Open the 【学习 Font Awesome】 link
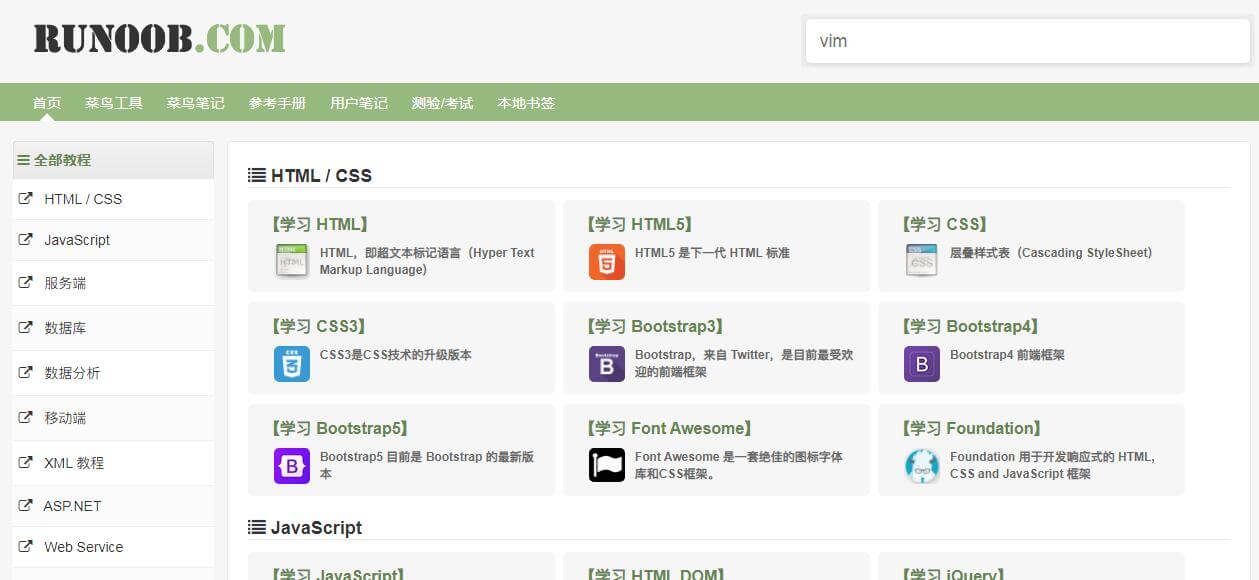 (669, 428)
